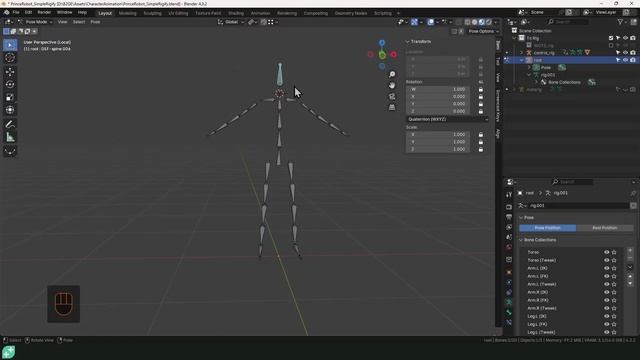640x360 pixels.
Task: Add a bone collection with plus button
Action: point(630,251)
